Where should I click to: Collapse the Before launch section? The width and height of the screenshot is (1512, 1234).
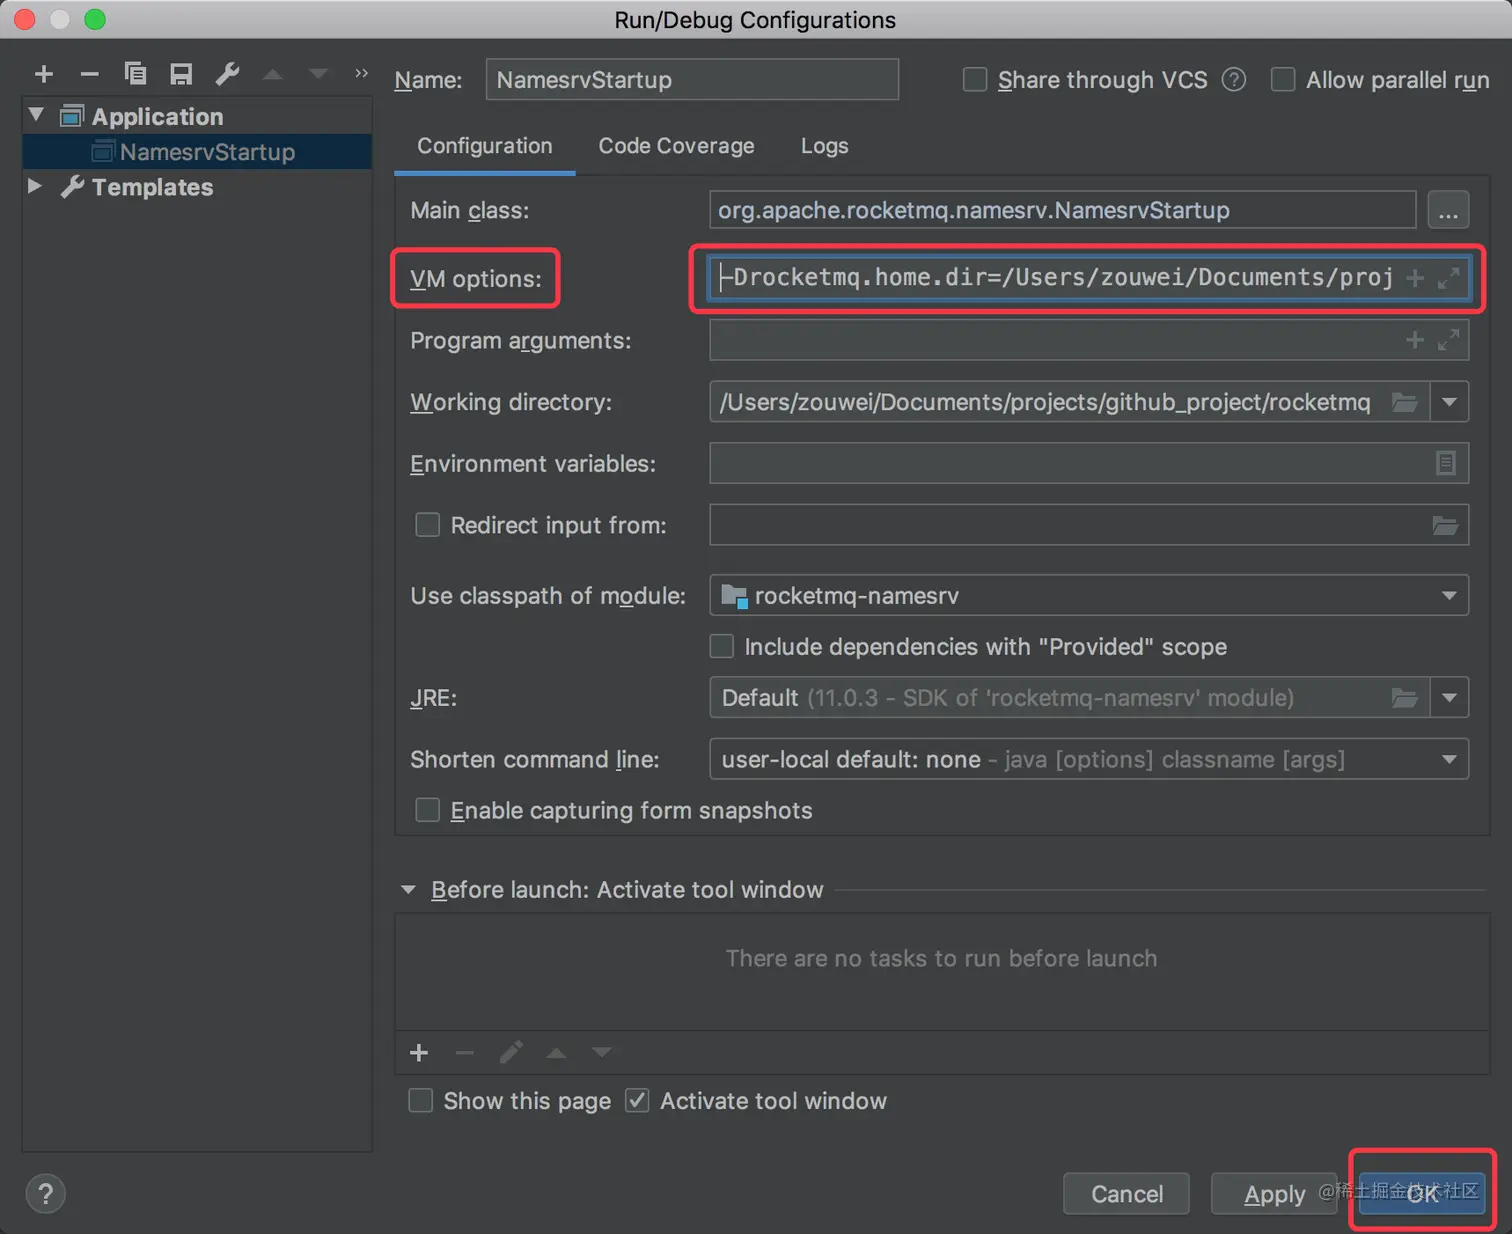[x=408, y=890]
